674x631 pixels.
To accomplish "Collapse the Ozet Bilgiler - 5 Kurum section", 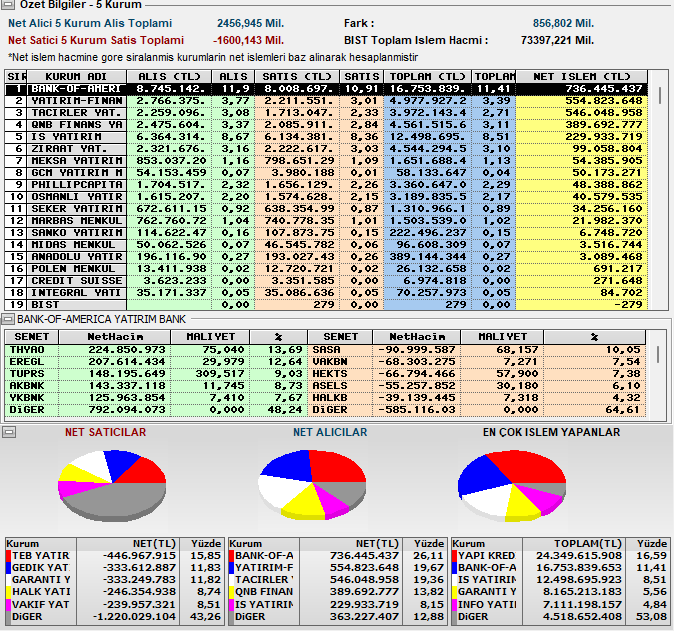I will tap(7, 4).
